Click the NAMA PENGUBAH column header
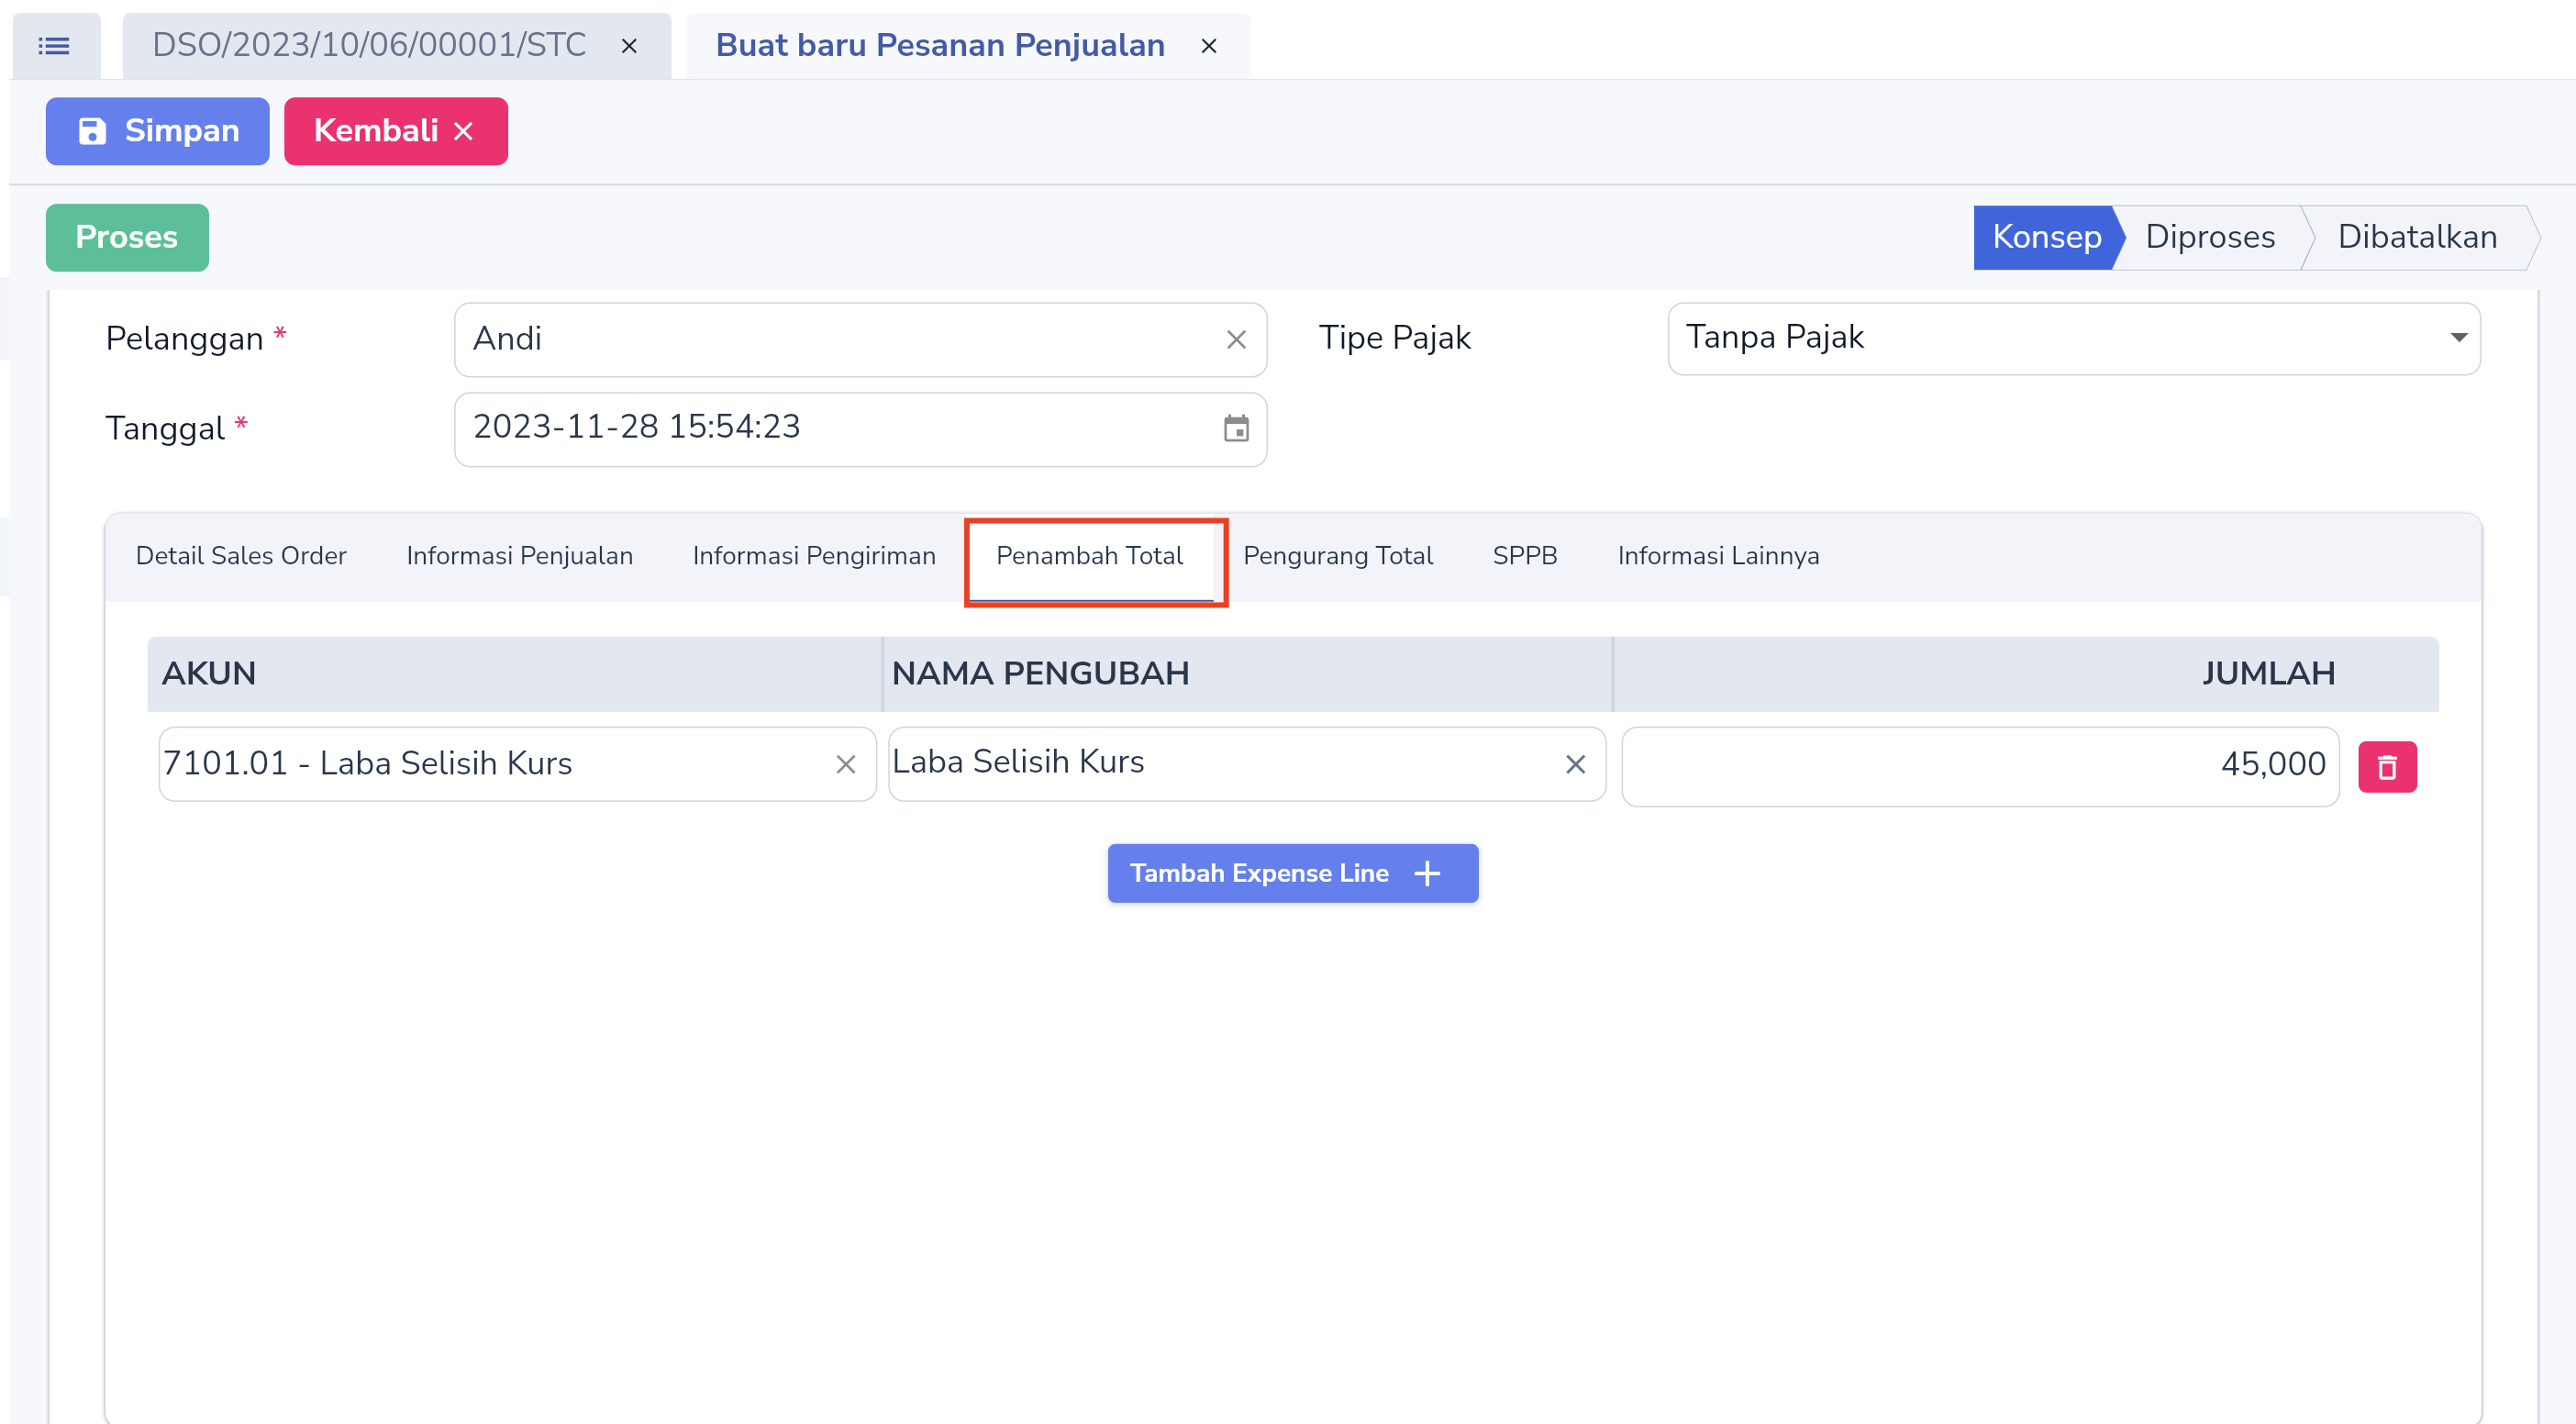The width and height of the screenshot is (2576, 1424). click(1247, 674)
